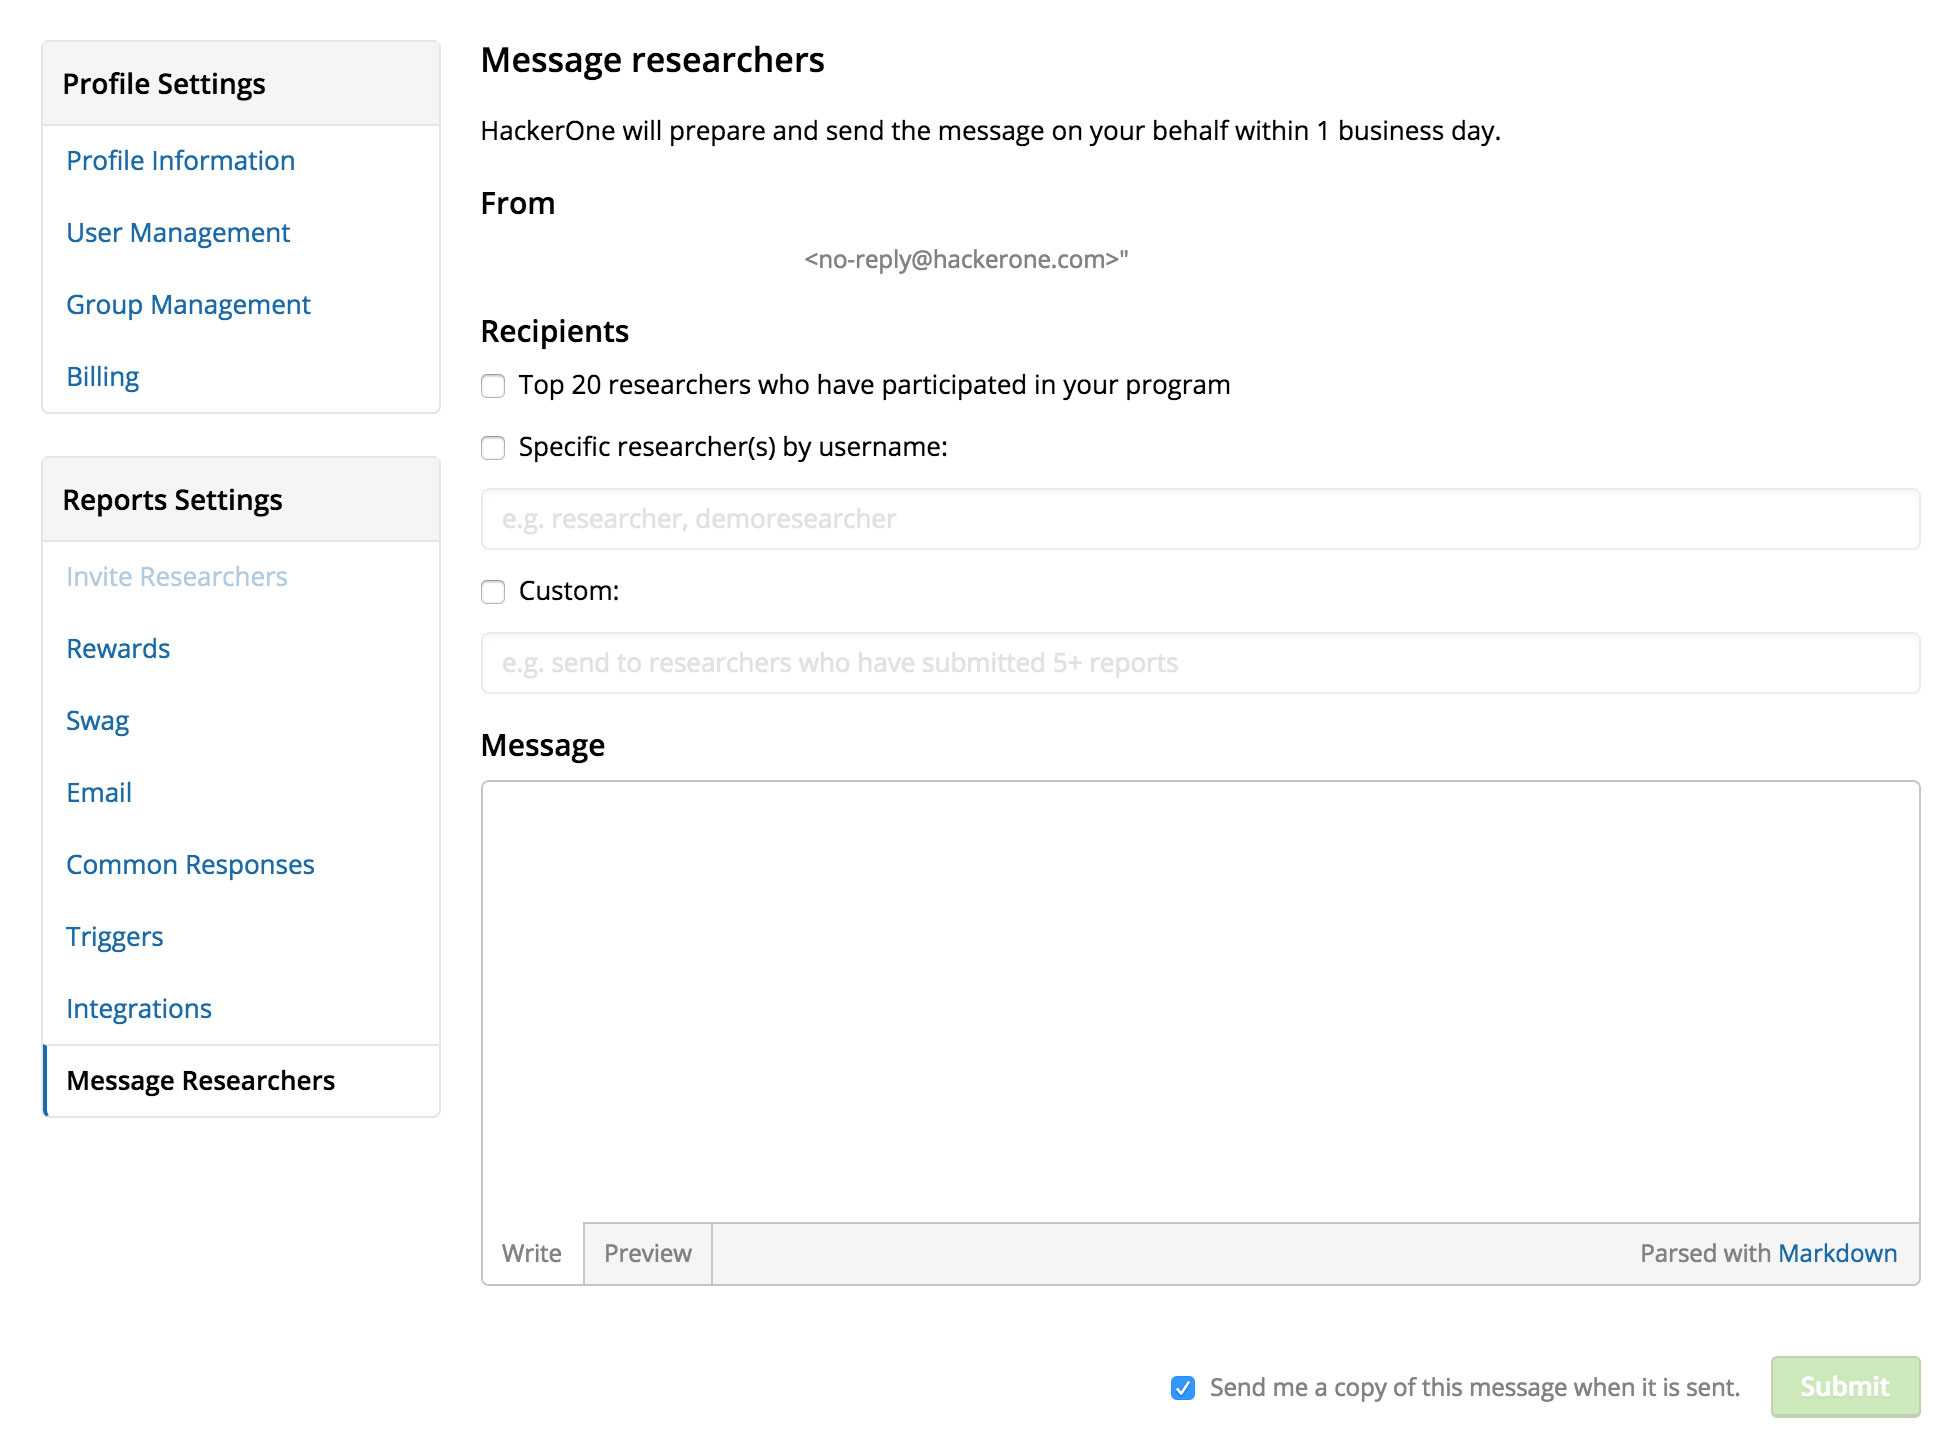Go to User Management
1956x1453 pixels.
[178, 233]
